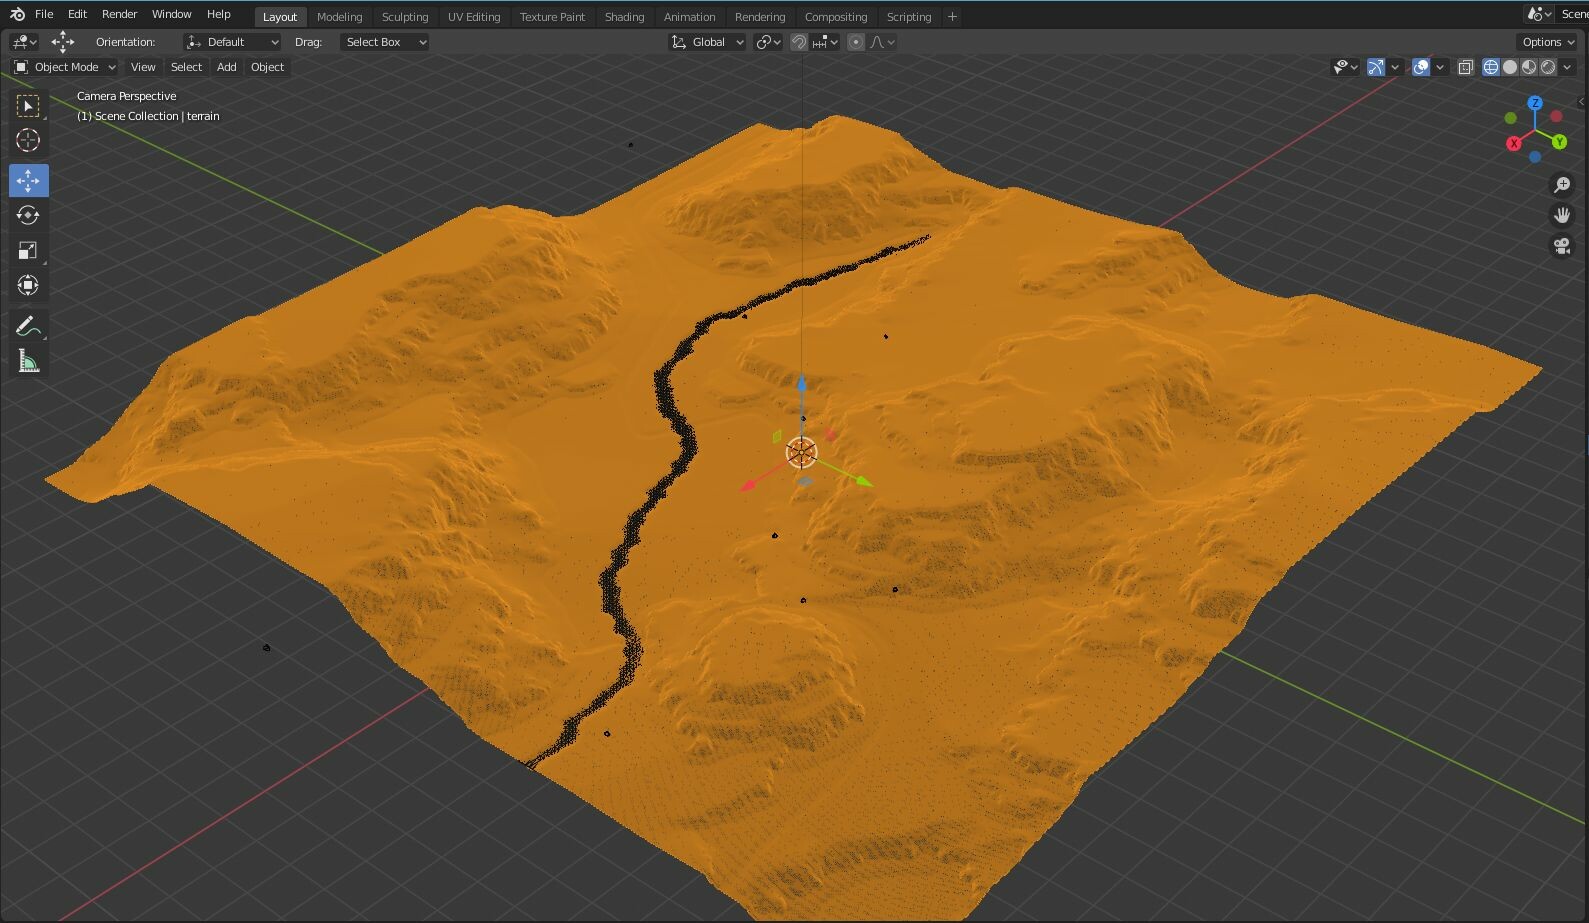Activate the Rotate tool
The height and width of the screenshot is (923, 1589).
(x=28, y=216)
